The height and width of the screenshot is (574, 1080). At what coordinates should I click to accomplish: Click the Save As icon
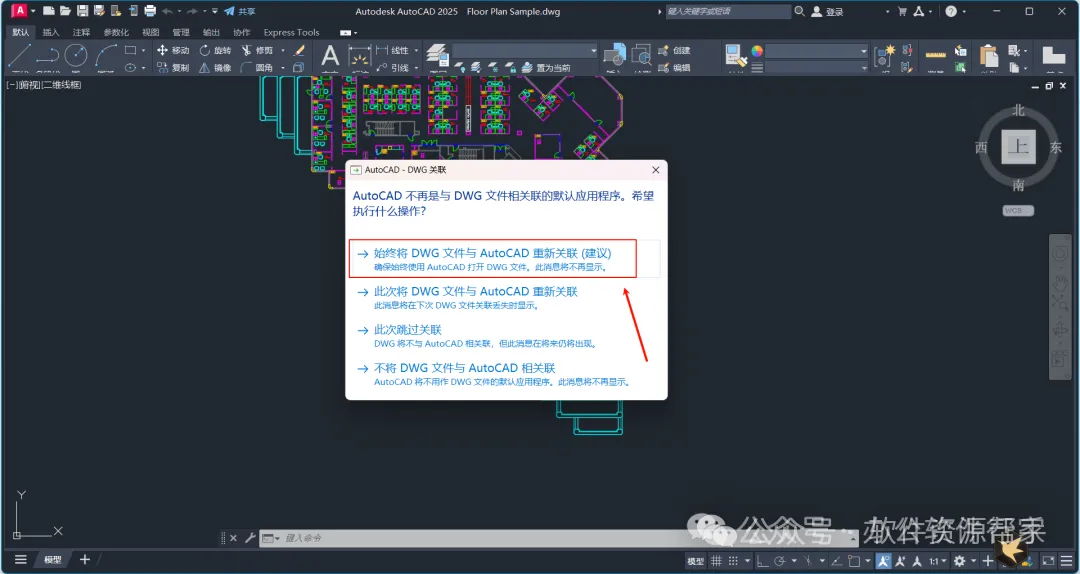[99, 11]
